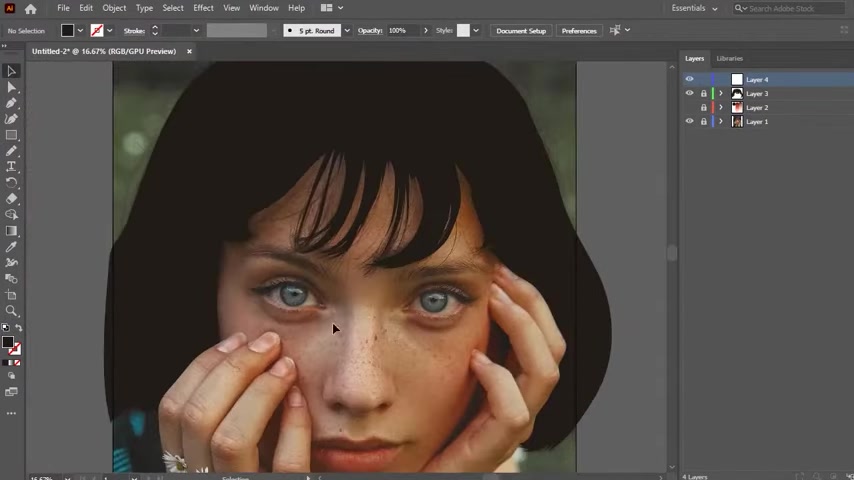Click the Preferences button

click(579, 31)
